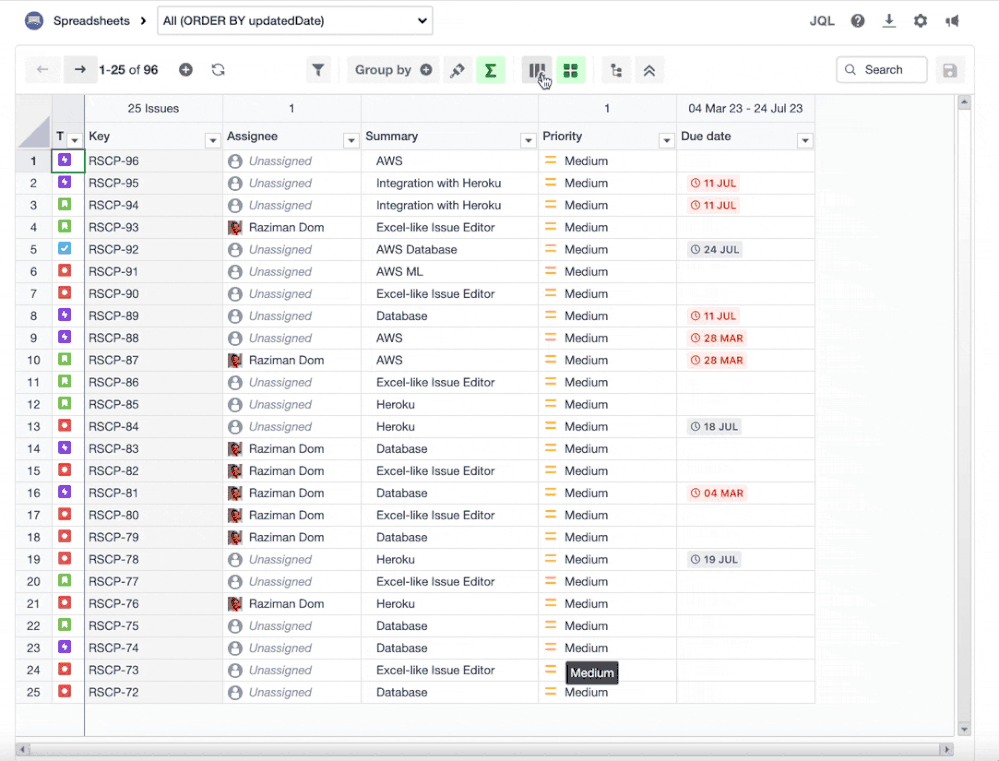Click the Medium priority icon for RSCP-84
This screenshot has height=761, width=999.
[551, 426]
